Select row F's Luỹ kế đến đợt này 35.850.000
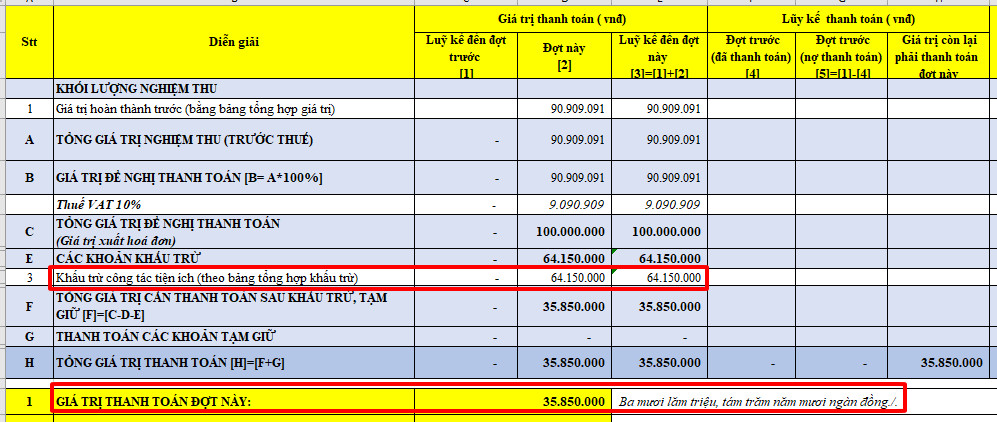Viewport: 997px width, 422px height. point(659,306)
